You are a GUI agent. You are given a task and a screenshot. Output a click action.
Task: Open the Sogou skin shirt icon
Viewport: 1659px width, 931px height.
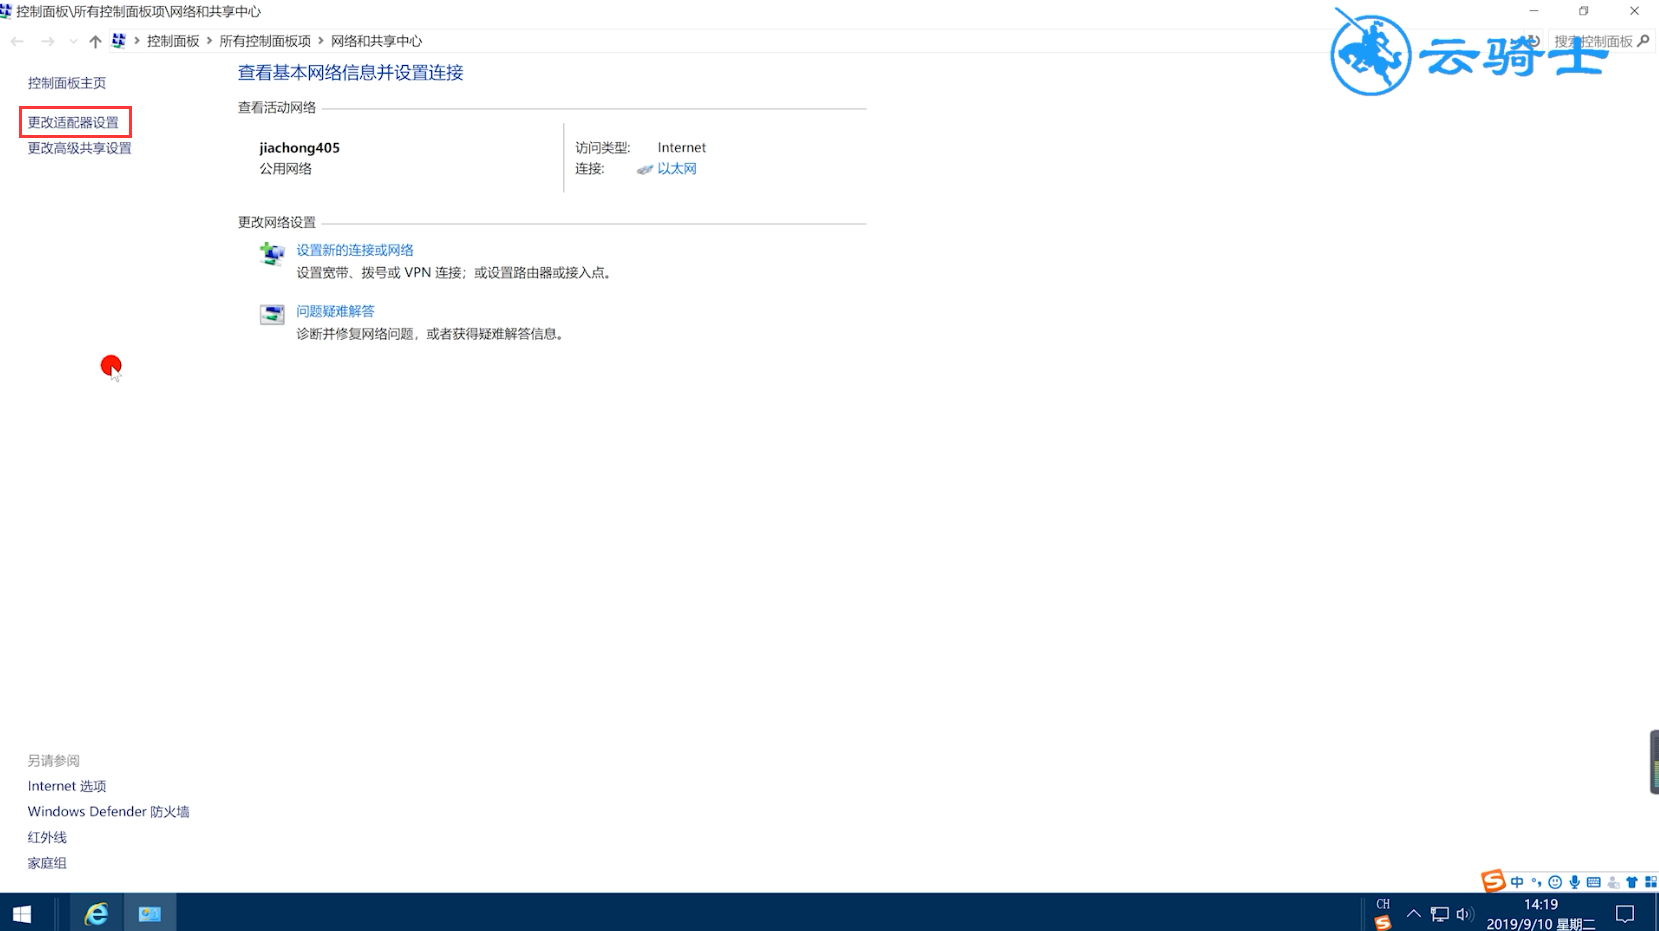click(x=1632, y=882)
